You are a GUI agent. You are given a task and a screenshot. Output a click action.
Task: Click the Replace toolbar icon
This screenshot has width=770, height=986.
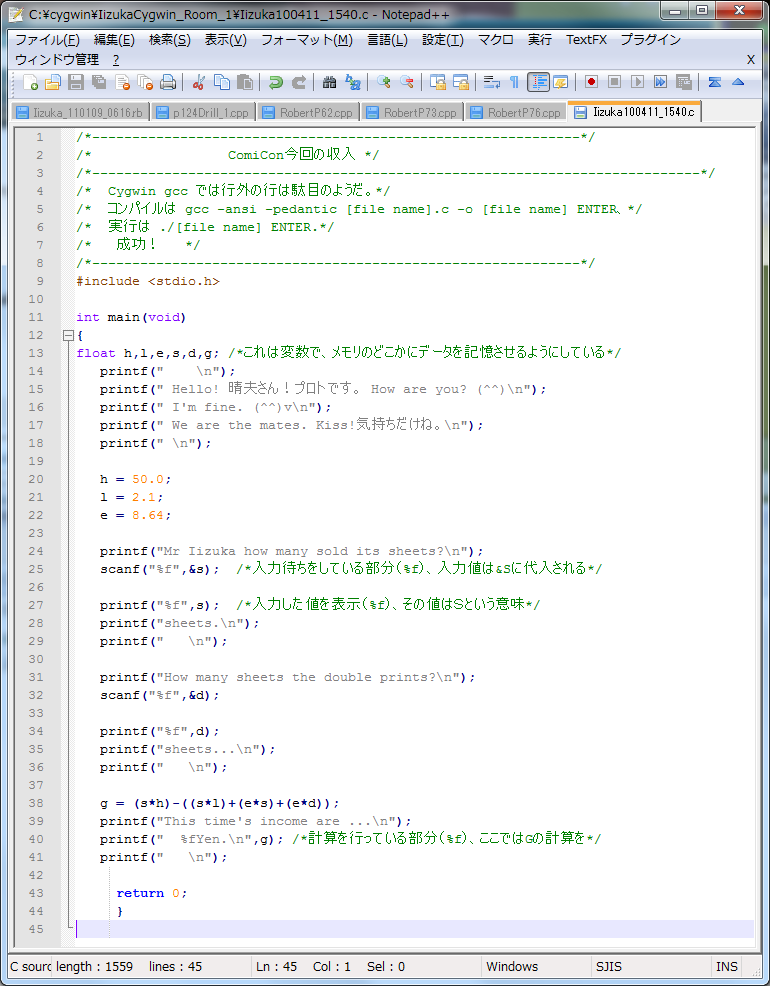pos(353,82)
